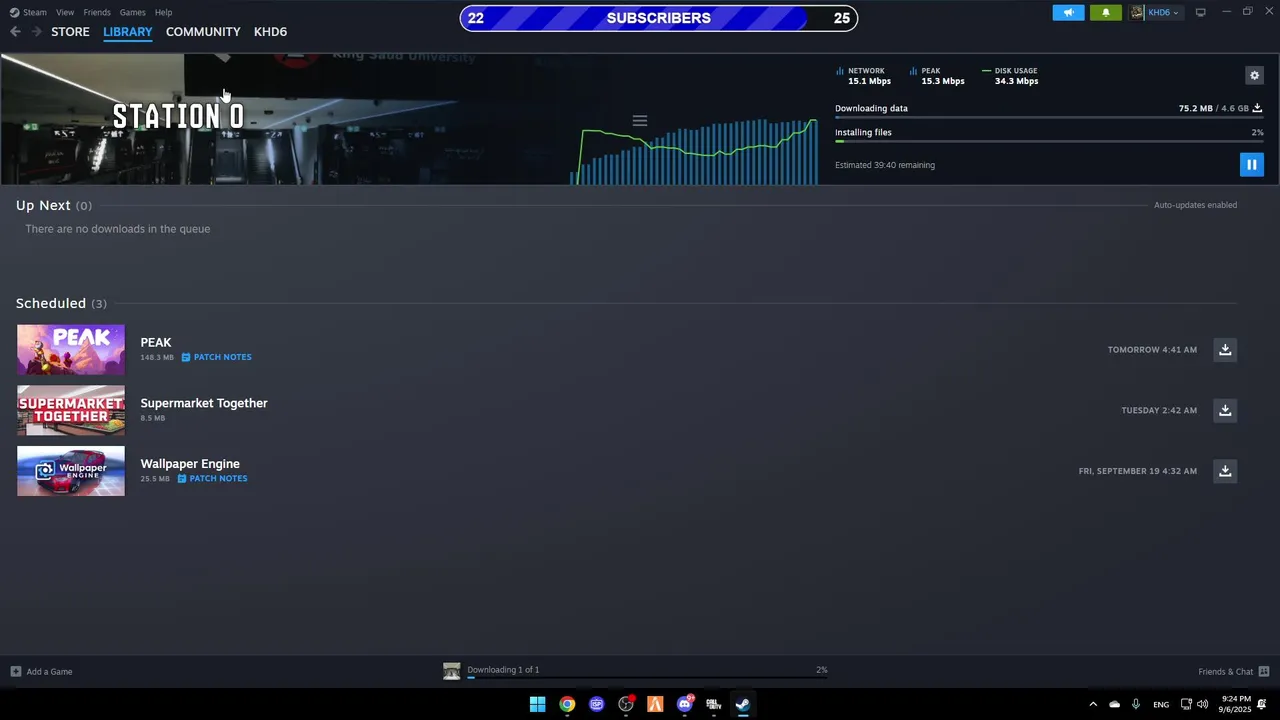Click the Steam taskbar icon

(x=743, y=704)
